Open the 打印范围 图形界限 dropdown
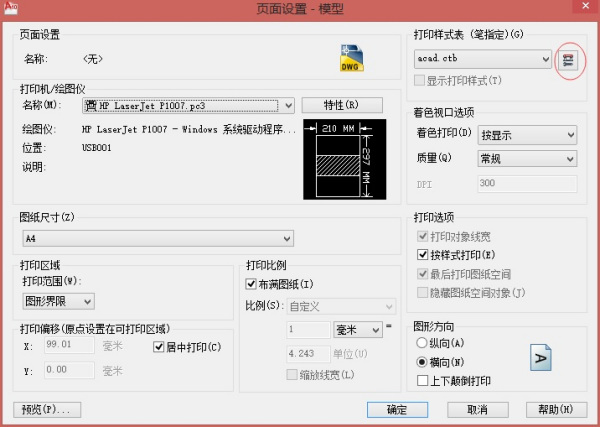This screenshot has height=427, width=600. [59, 302]
